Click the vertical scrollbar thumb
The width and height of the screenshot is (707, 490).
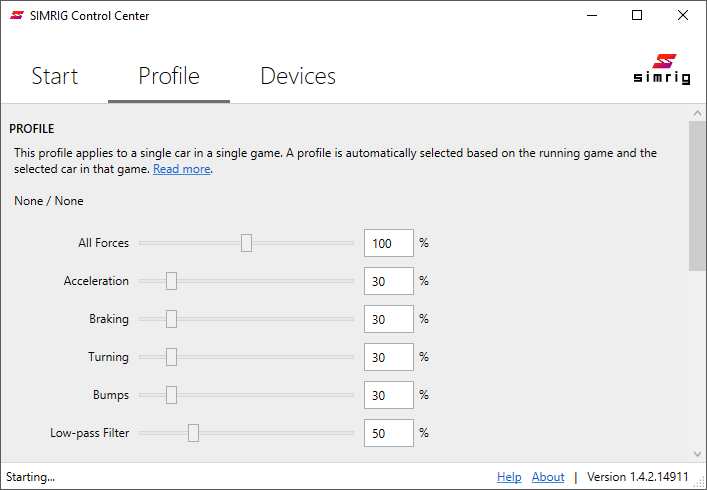tap(698, 196)
